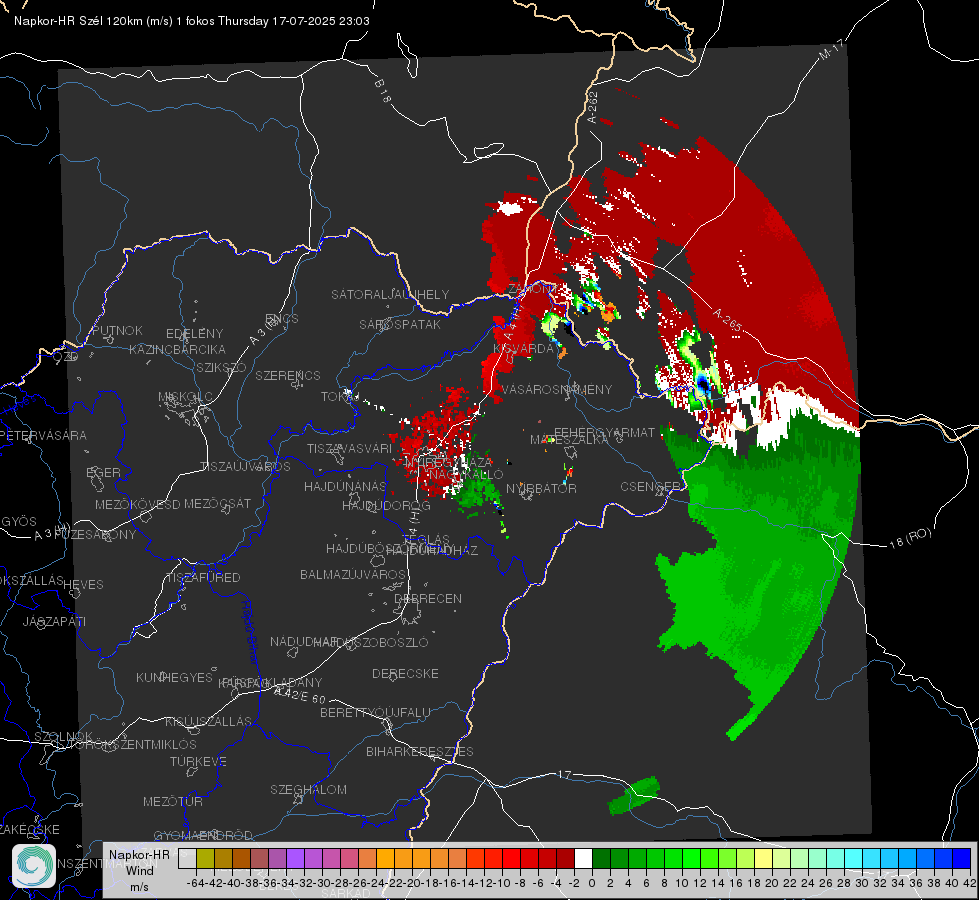Click the EGER town label
979x900 pixels.
[x=104, y=473]
